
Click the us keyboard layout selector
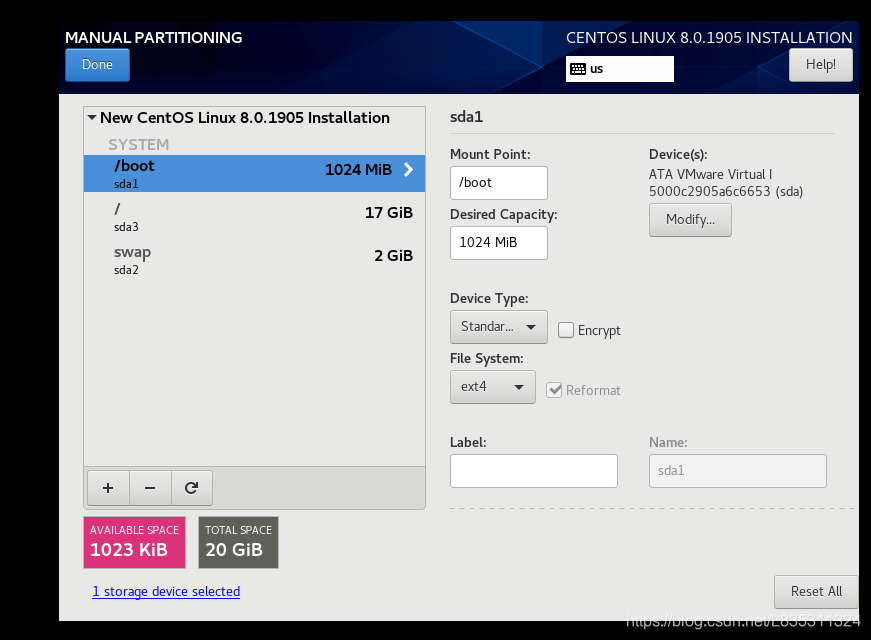619,69
